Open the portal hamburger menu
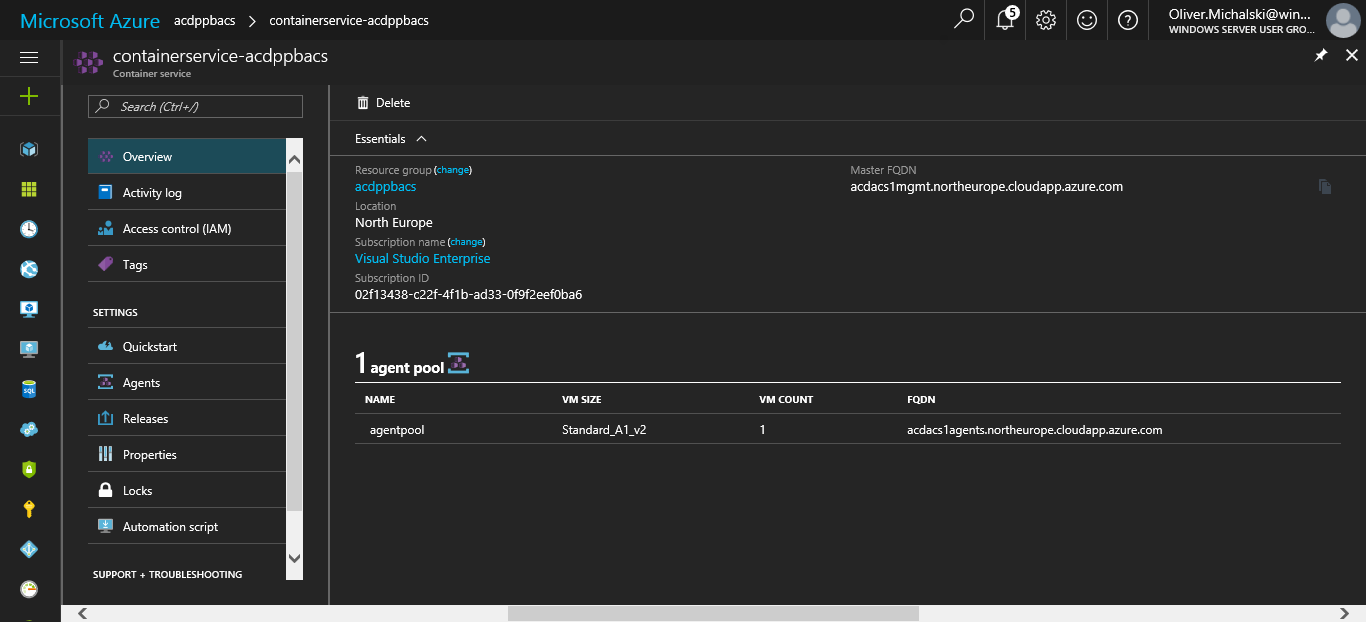The height and width of the screenshot is (622, 1366). pyautogui.click(x=29, y=58)
